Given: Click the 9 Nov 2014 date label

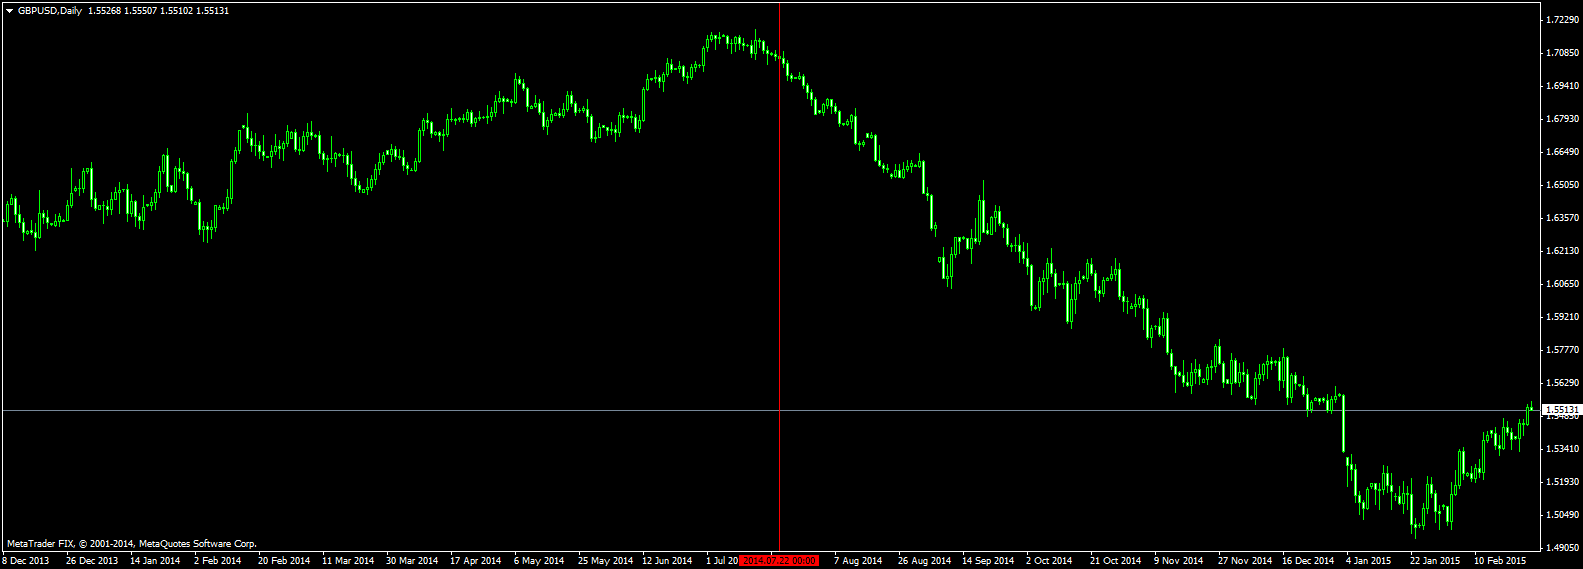Looking at the screenshot, I should click(1178, 561).
